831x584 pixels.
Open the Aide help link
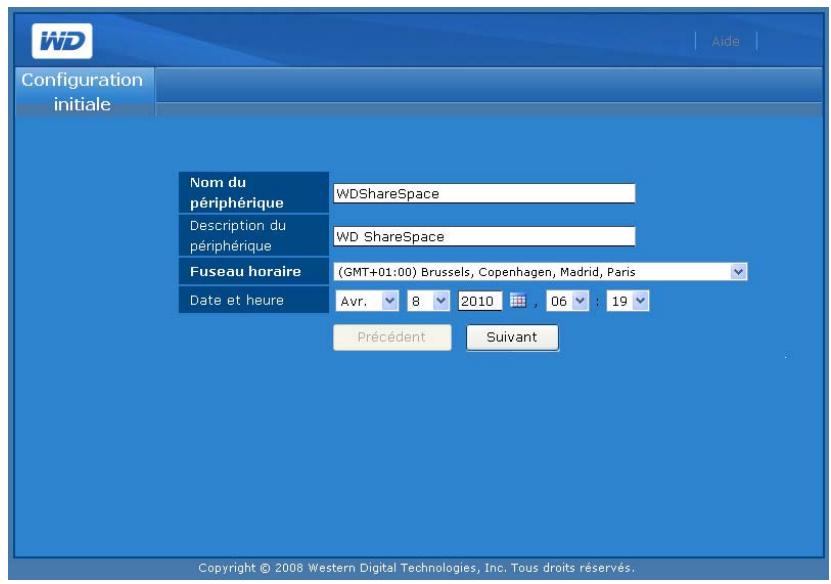726,41
